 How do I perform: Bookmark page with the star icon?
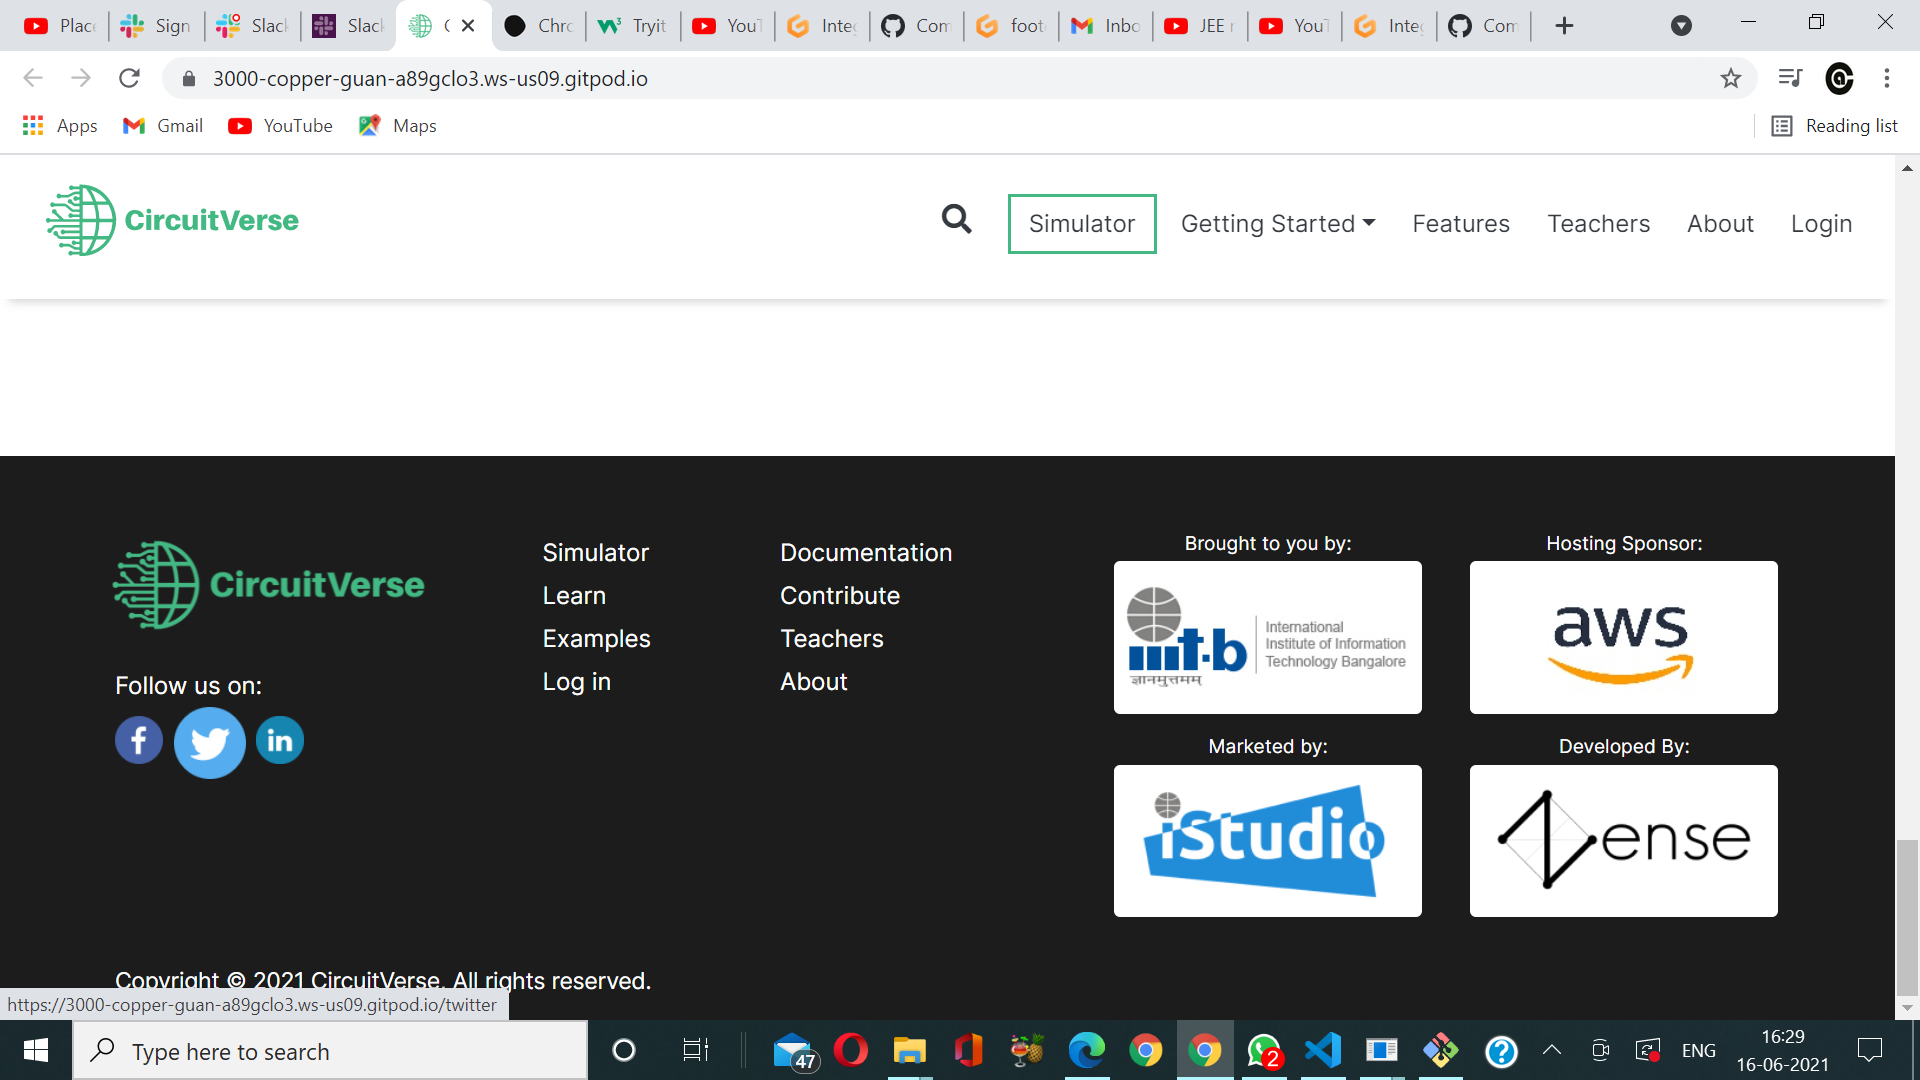[1731, 78]
